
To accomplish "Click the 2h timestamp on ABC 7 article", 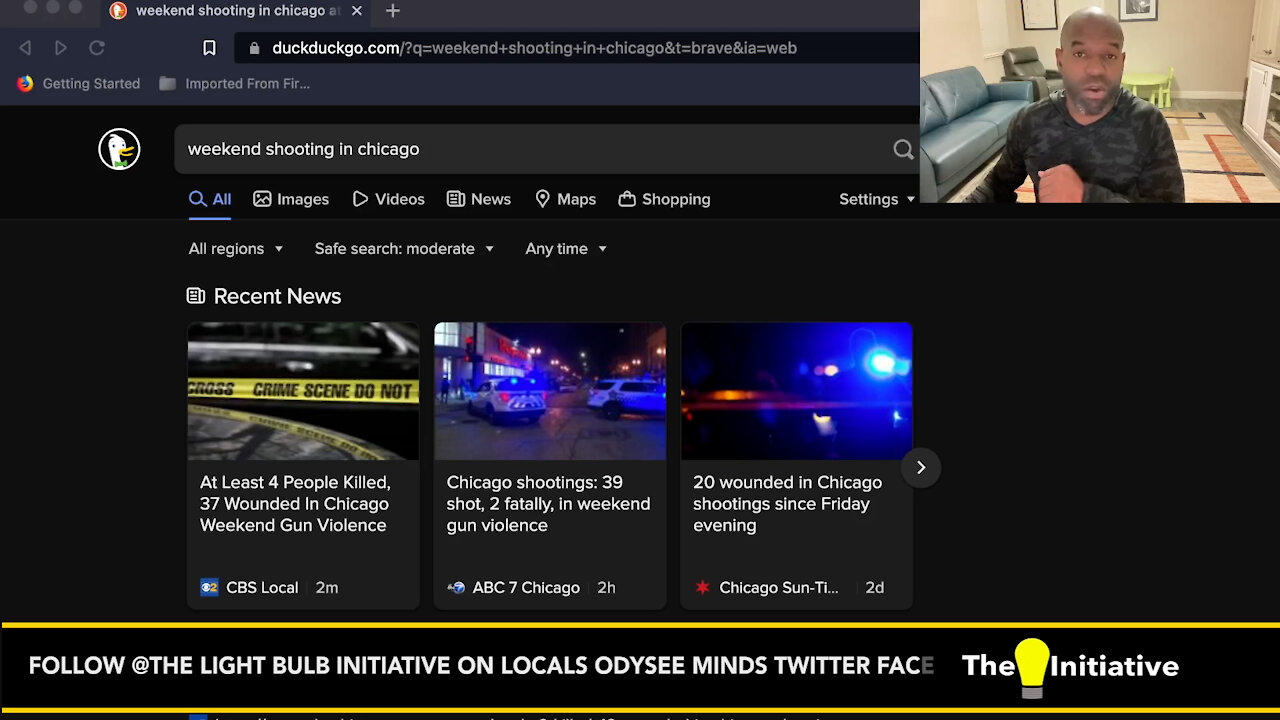I will tap(606, 588).
